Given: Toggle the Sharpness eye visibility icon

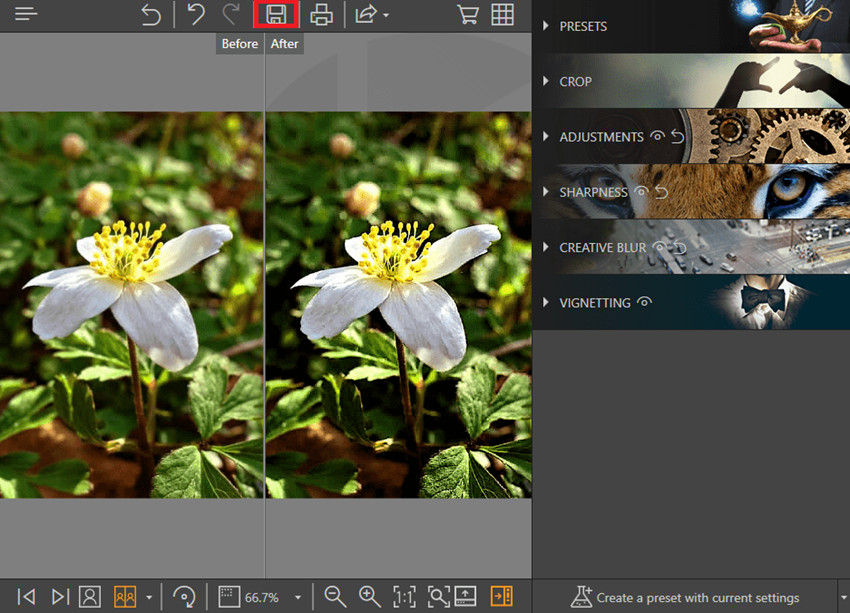Looking at the screenshot, I should coord(641,191).
